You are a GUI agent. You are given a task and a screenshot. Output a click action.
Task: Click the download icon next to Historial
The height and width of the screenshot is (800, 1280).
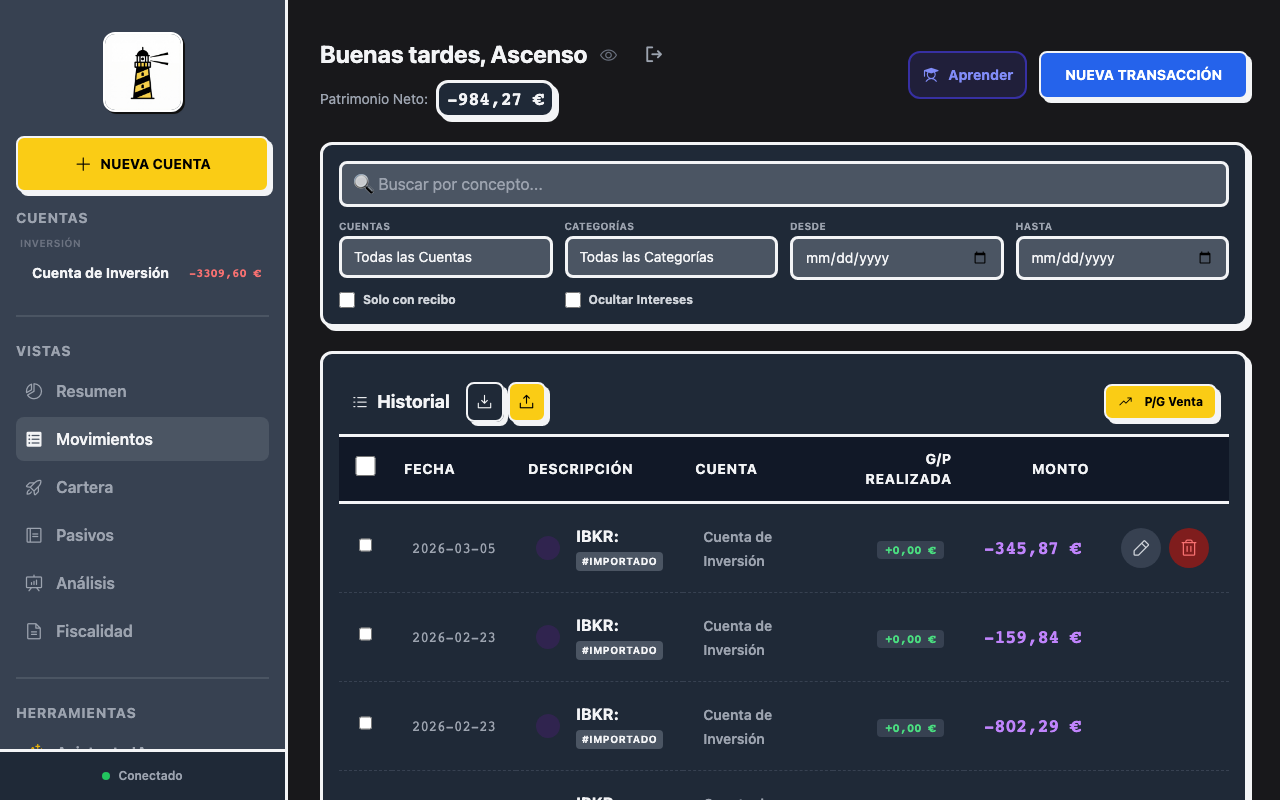click(x=484, y=402)
